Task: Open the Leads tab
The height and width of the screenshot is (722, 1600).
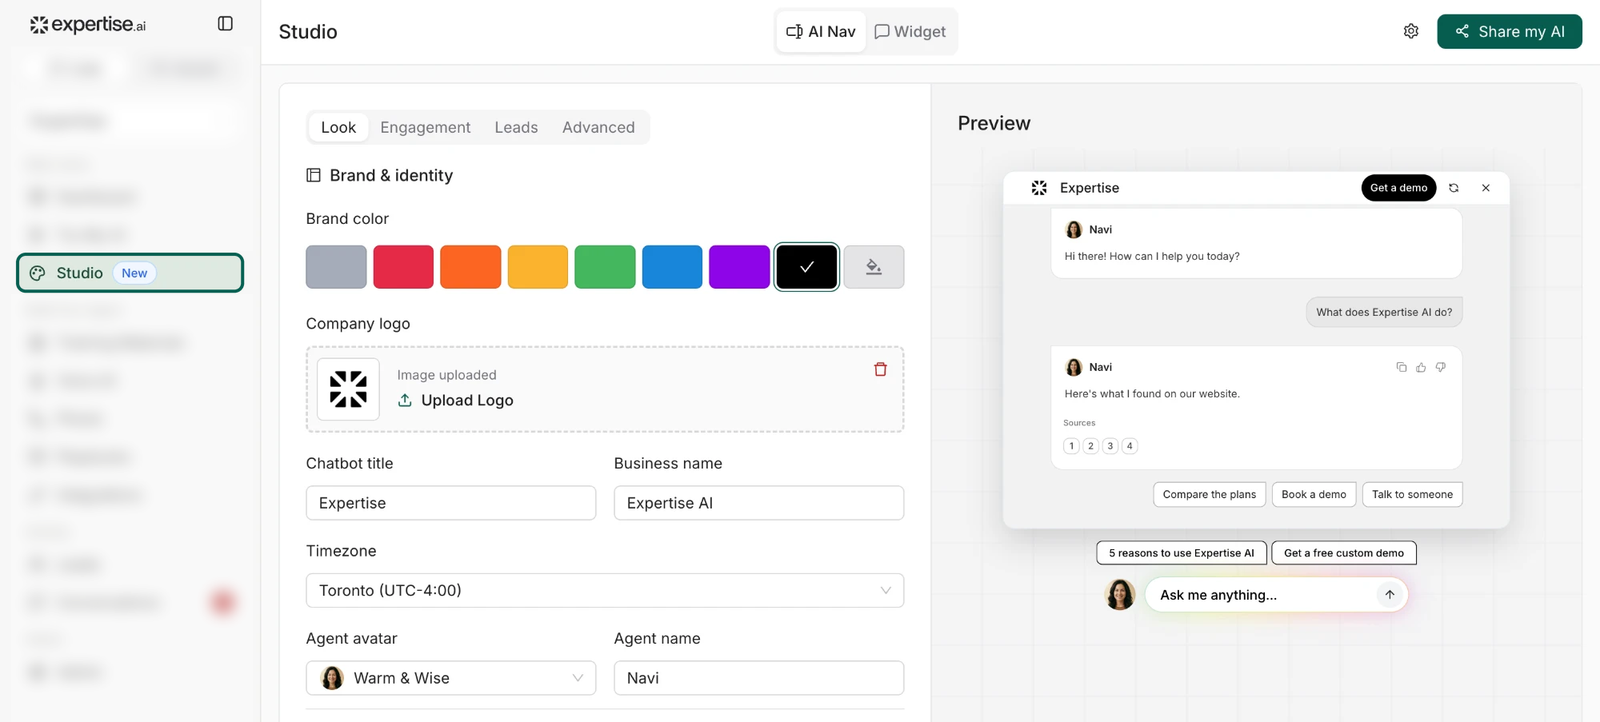Action: point(516,127)
